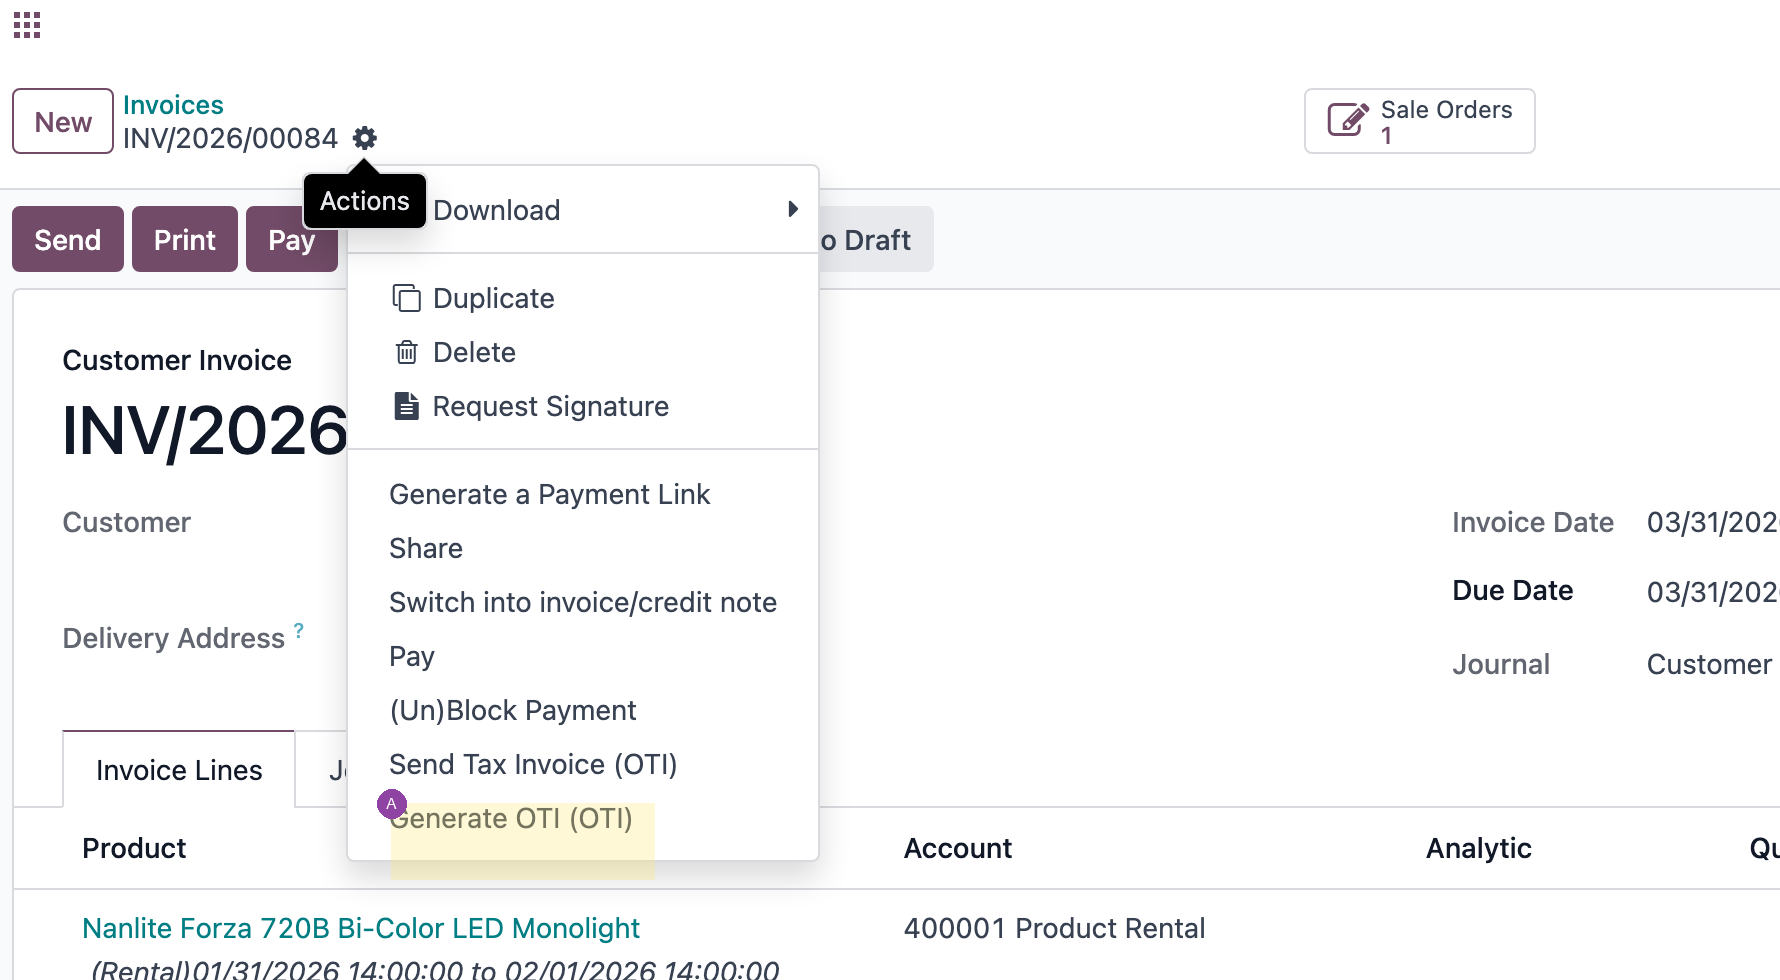Select Switch into invoice/credit note

pos(583,602)
